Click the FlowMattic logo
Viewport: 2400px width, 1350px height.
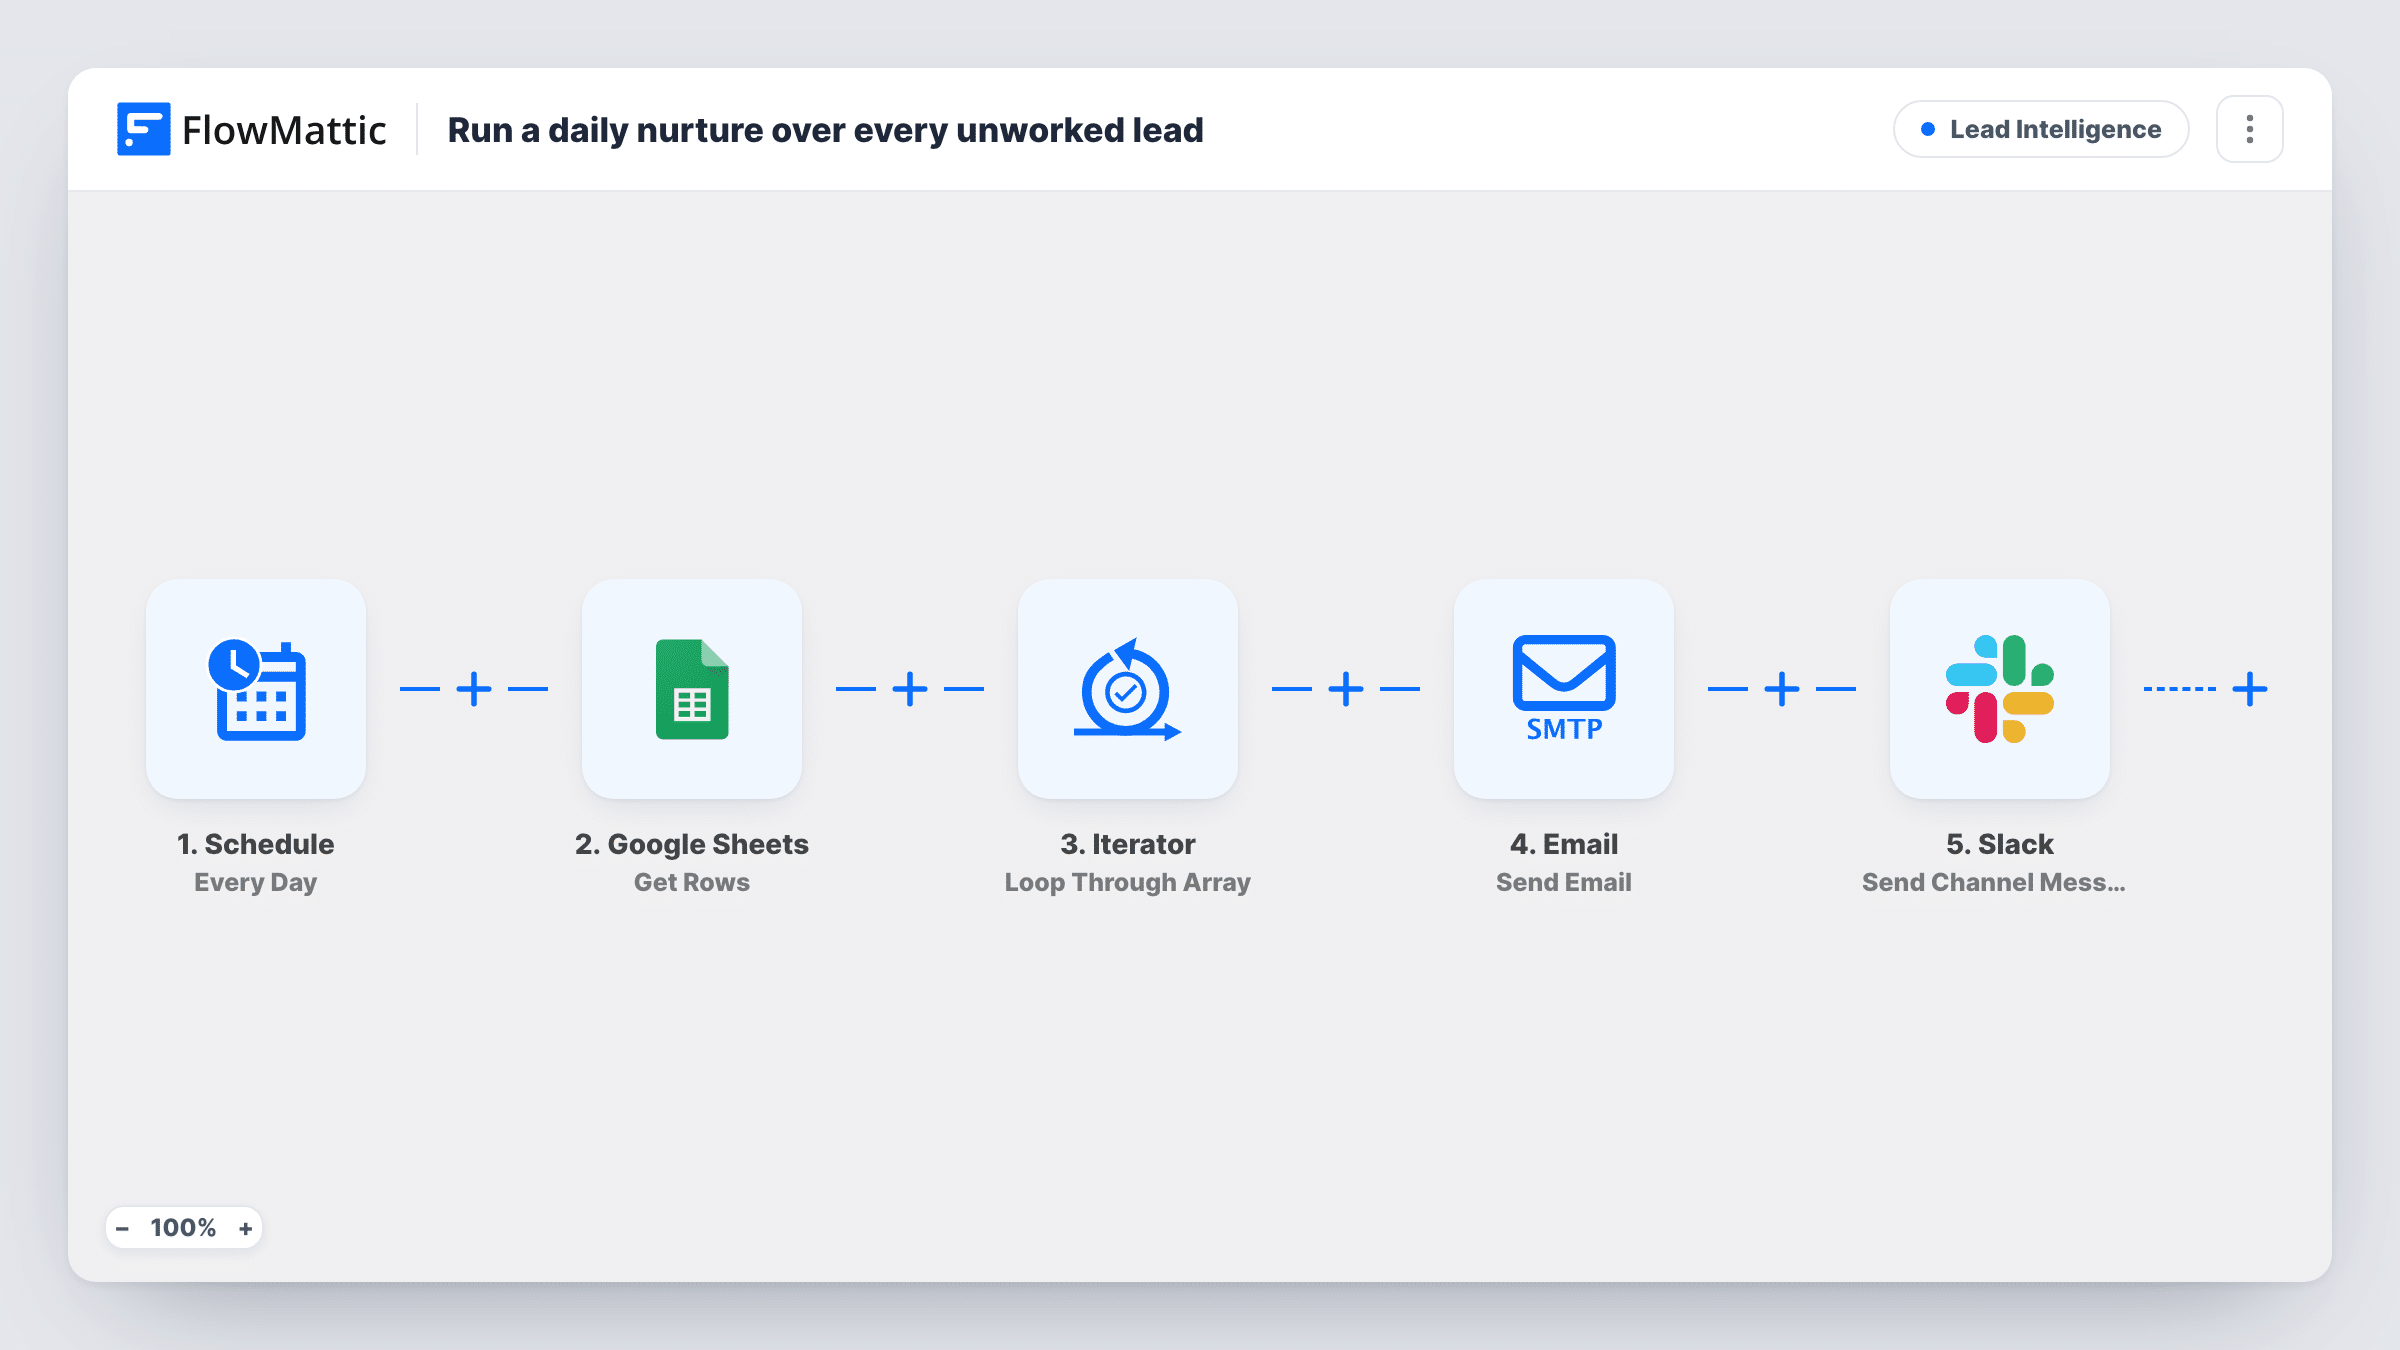(x=251, y=129)
